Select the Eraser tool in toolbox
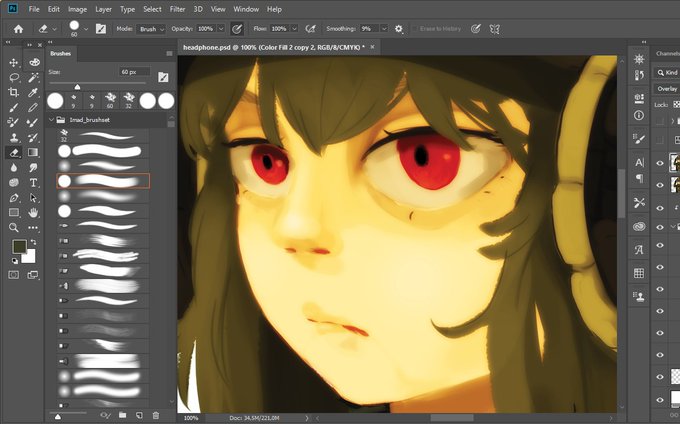This screenshot has width=680, height=424. pos(13,153)
